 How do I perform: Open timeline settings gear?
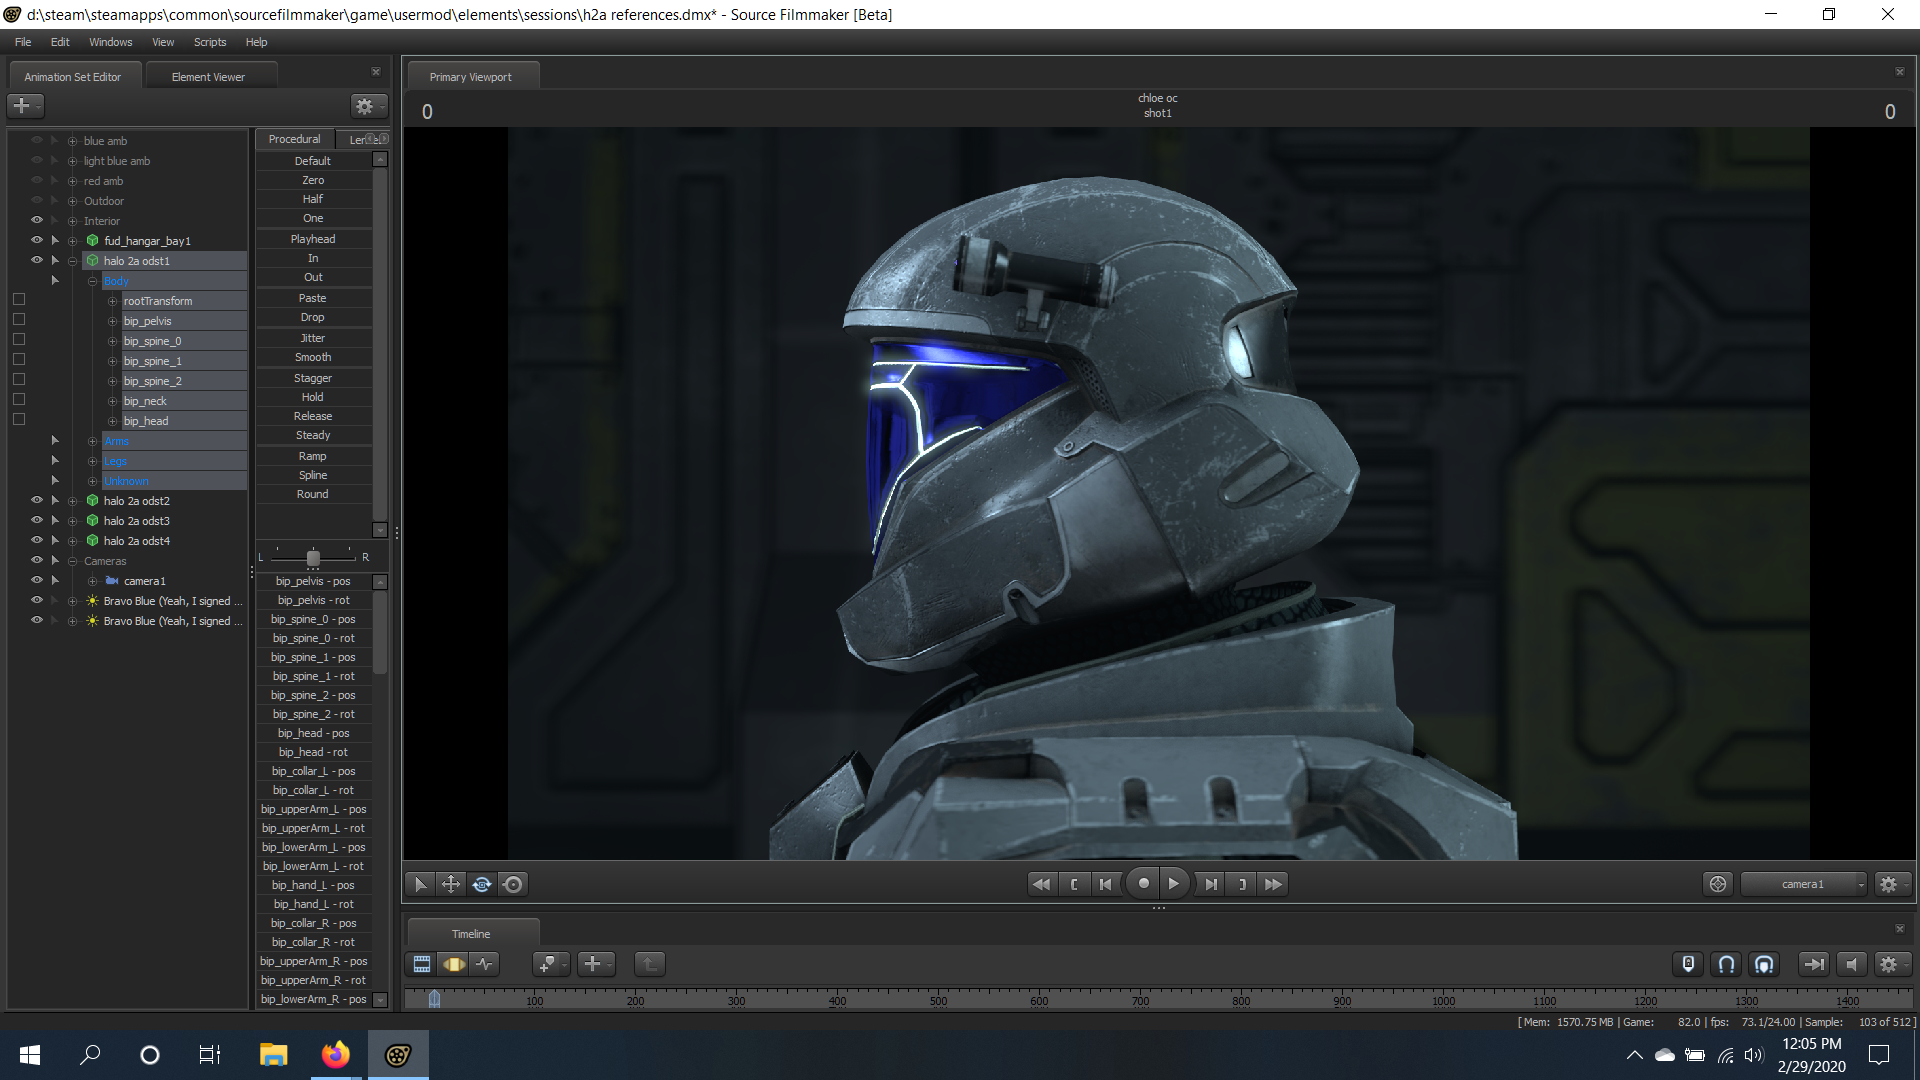[x=1891, y=964]
